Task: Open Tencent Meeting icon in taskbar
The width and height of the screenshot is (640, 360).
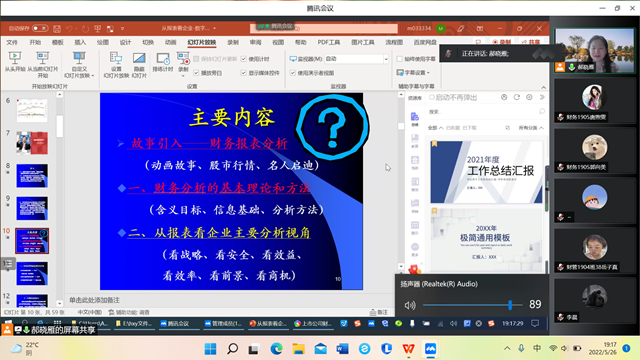Action: (431, 349)
